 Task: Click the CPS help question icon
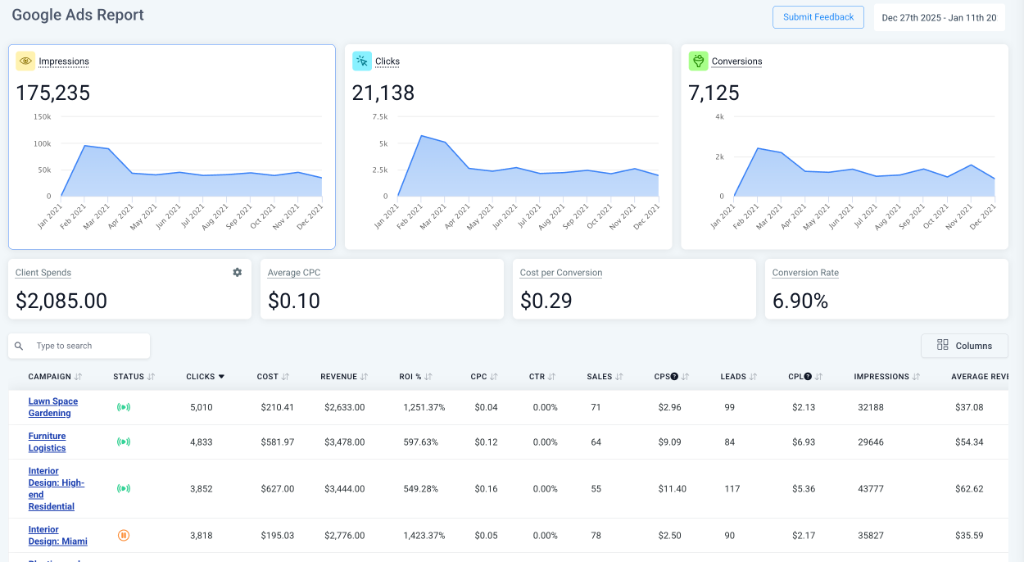click(675, 377)
